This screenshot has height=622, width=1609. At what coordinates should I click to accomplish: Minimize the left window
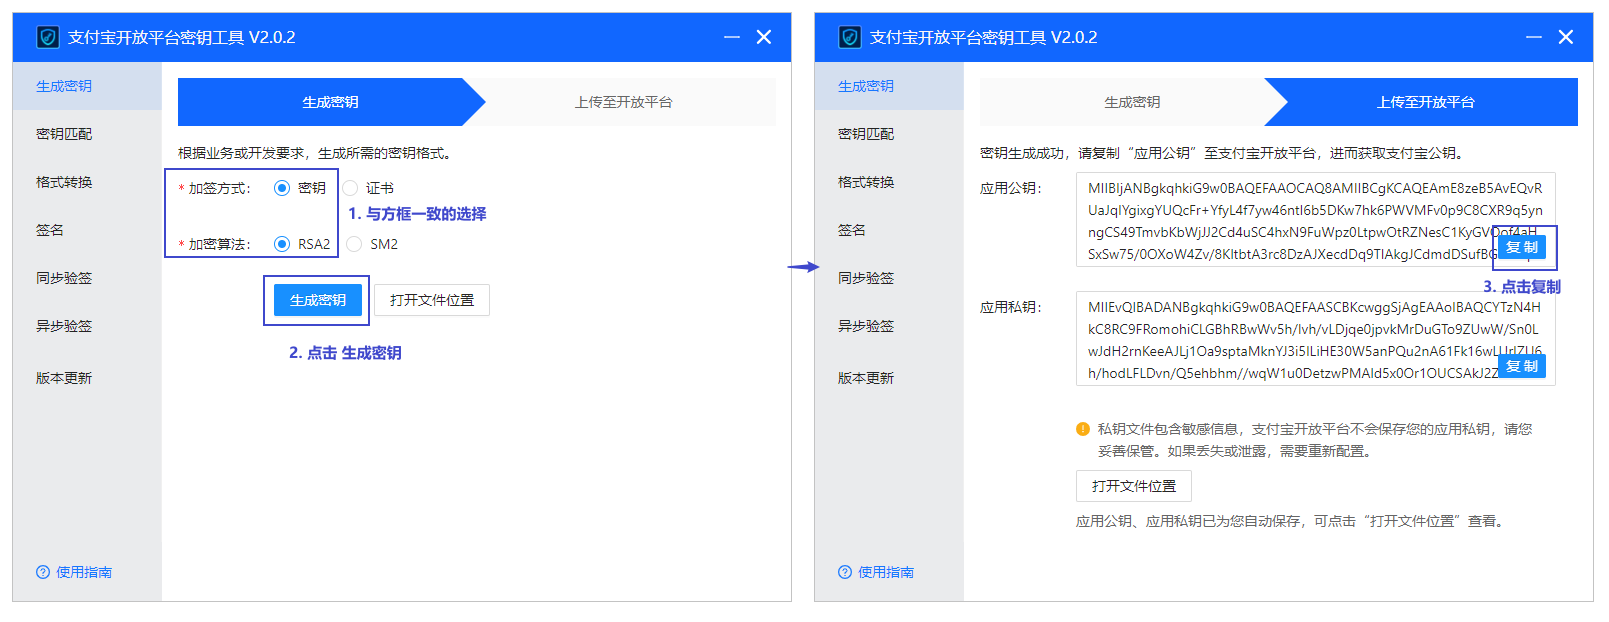click(732, 37)
